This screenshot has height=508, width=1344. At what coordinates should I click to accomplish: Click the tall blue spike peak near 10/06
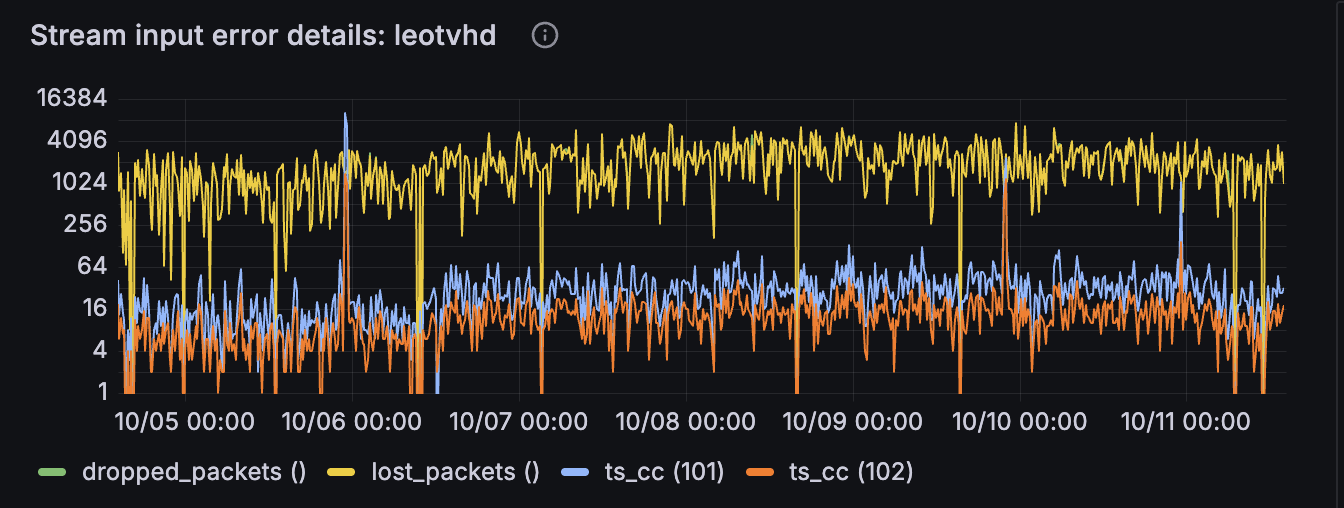pyautogui.click(x=345, y=115)
